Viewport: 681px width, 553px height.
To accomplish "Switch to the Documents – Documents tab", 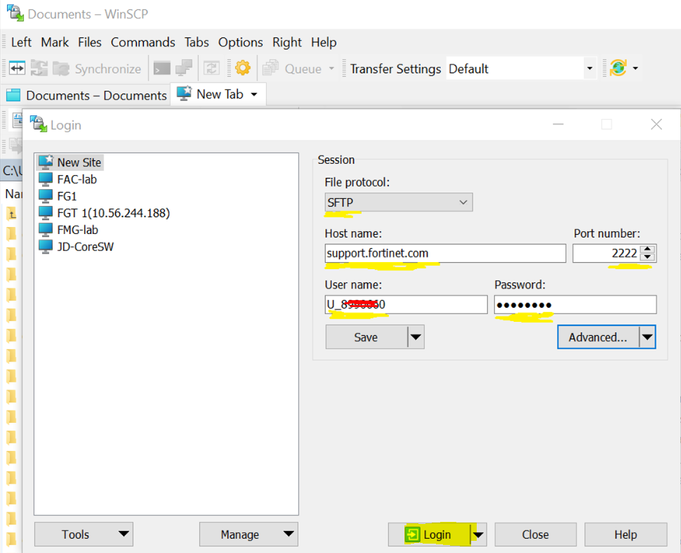I will point(87,95).
